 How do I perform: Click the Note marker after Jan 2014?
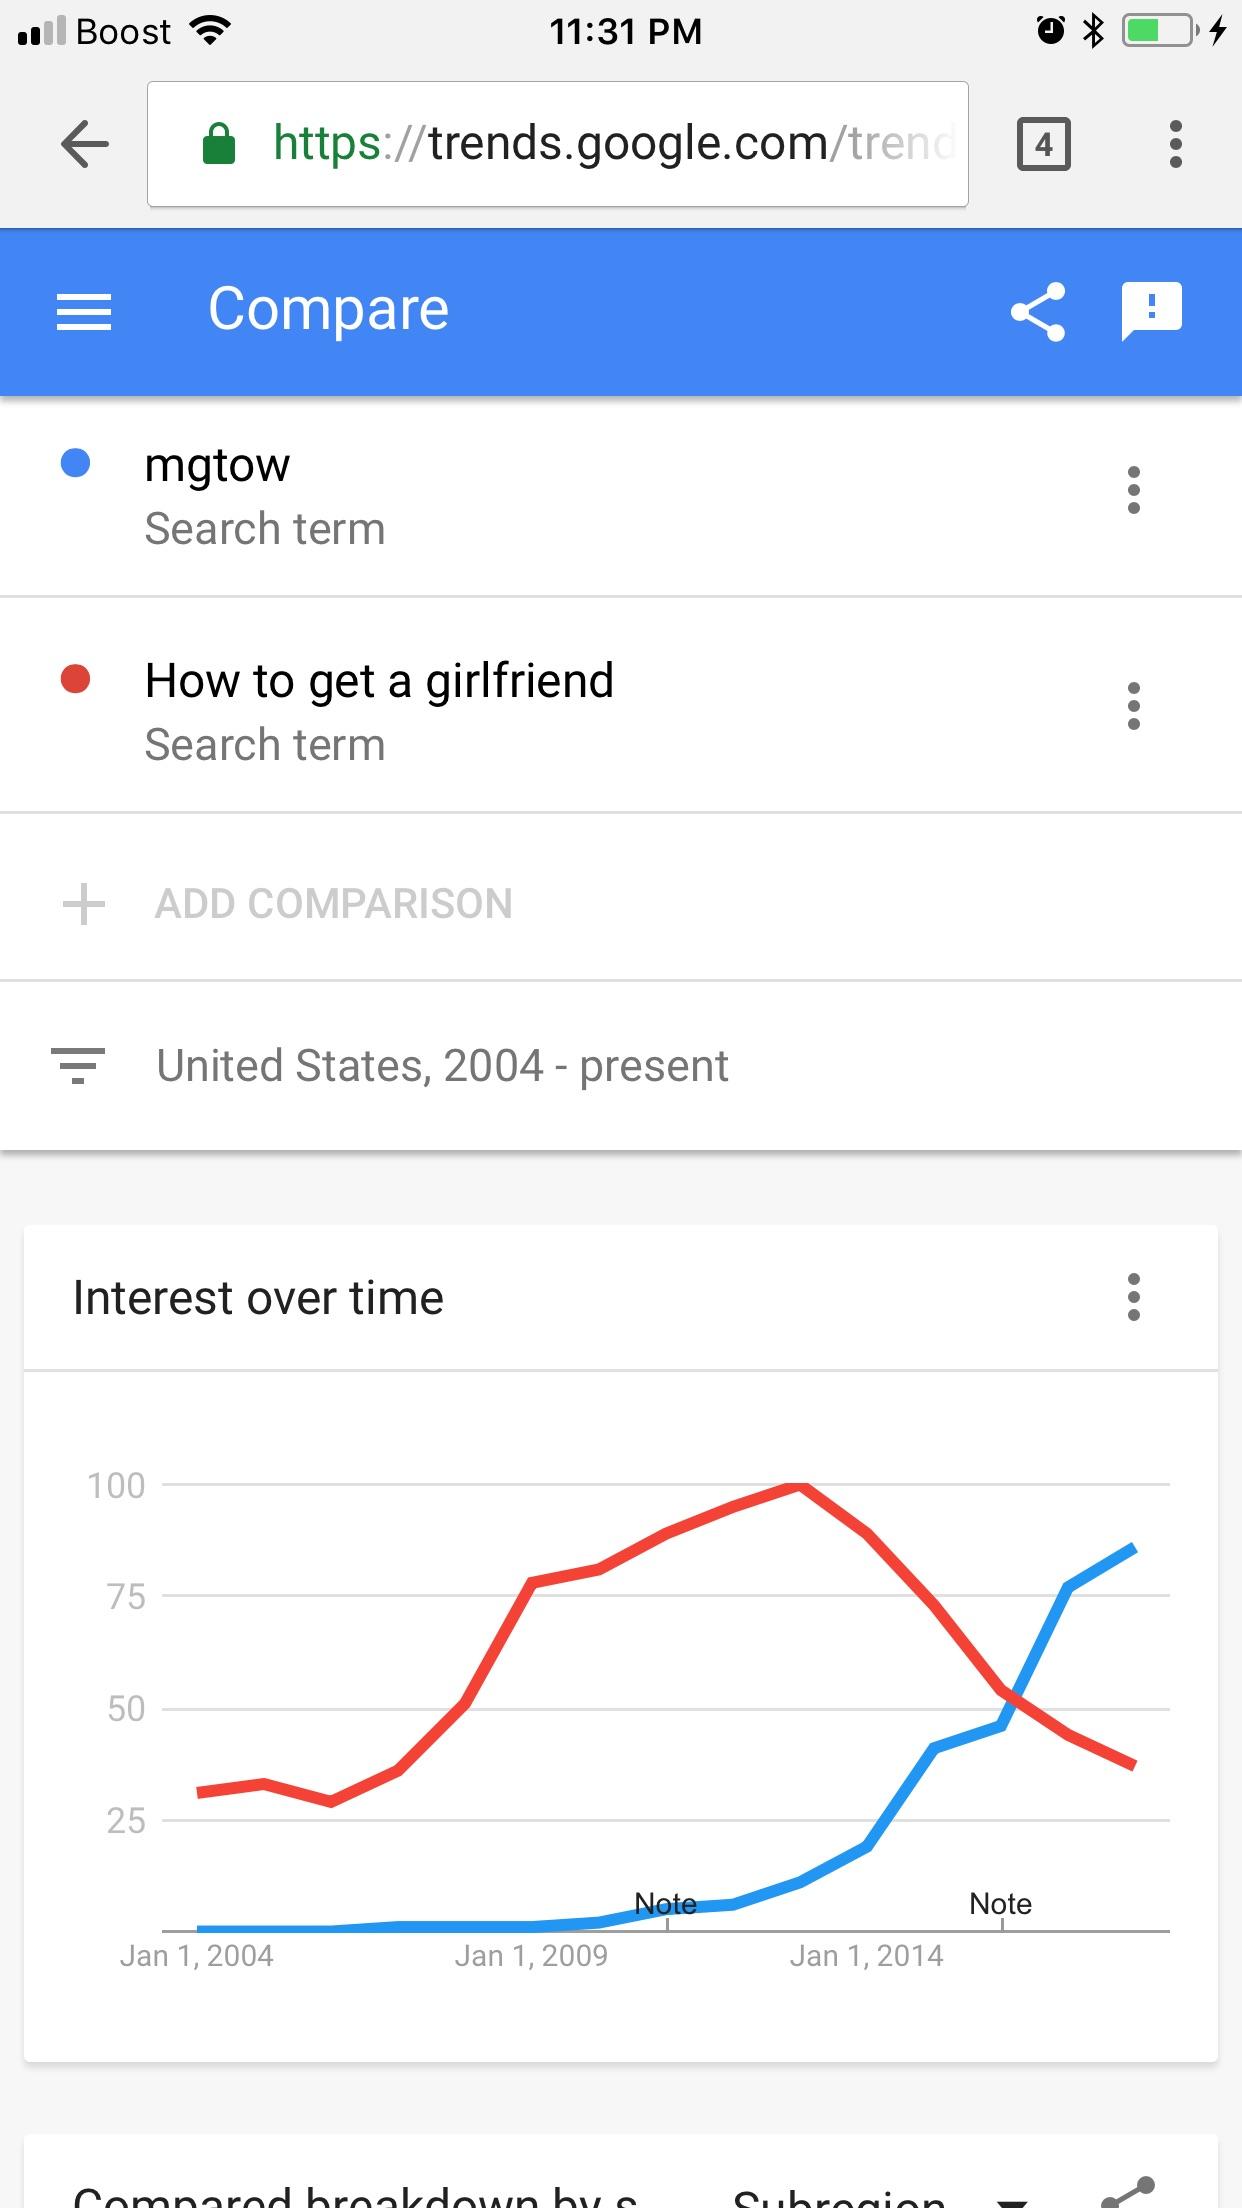(1001, 1904)
